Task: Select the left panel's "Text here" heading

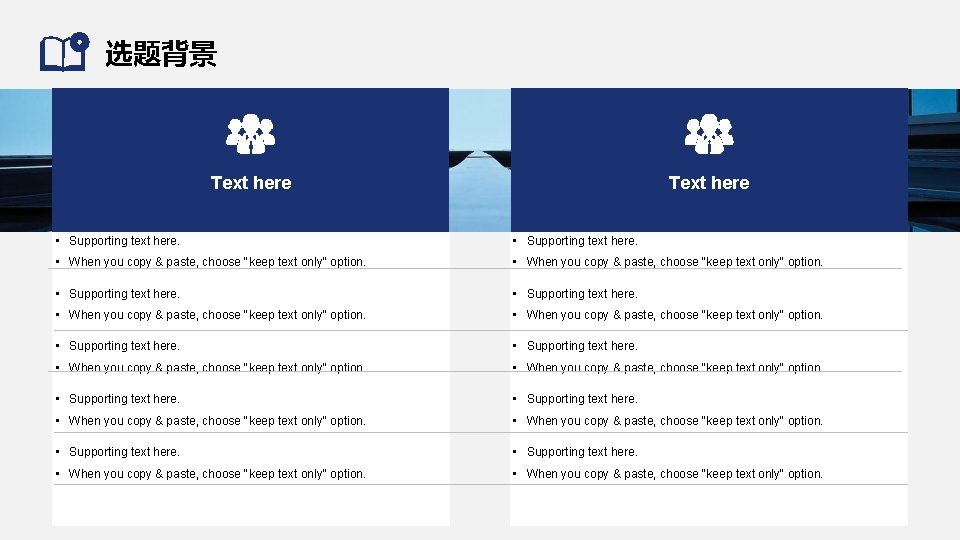Action: pos(251,183)
